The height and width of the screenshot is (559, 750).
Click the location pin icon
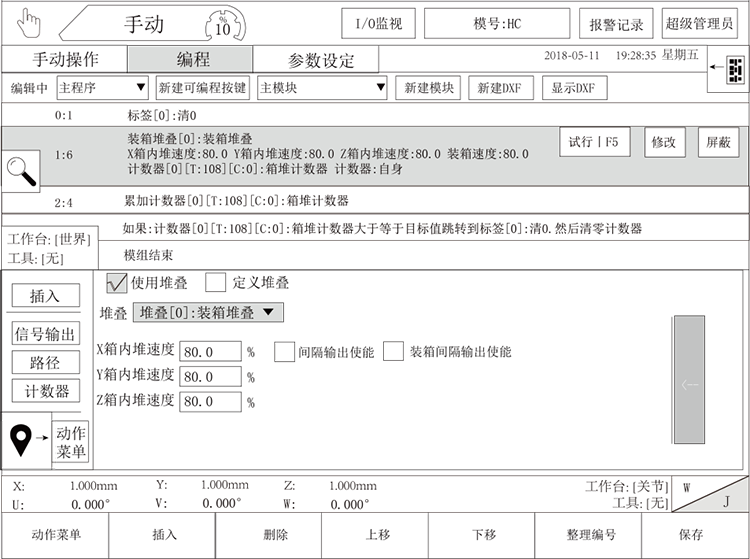[21, 437]
